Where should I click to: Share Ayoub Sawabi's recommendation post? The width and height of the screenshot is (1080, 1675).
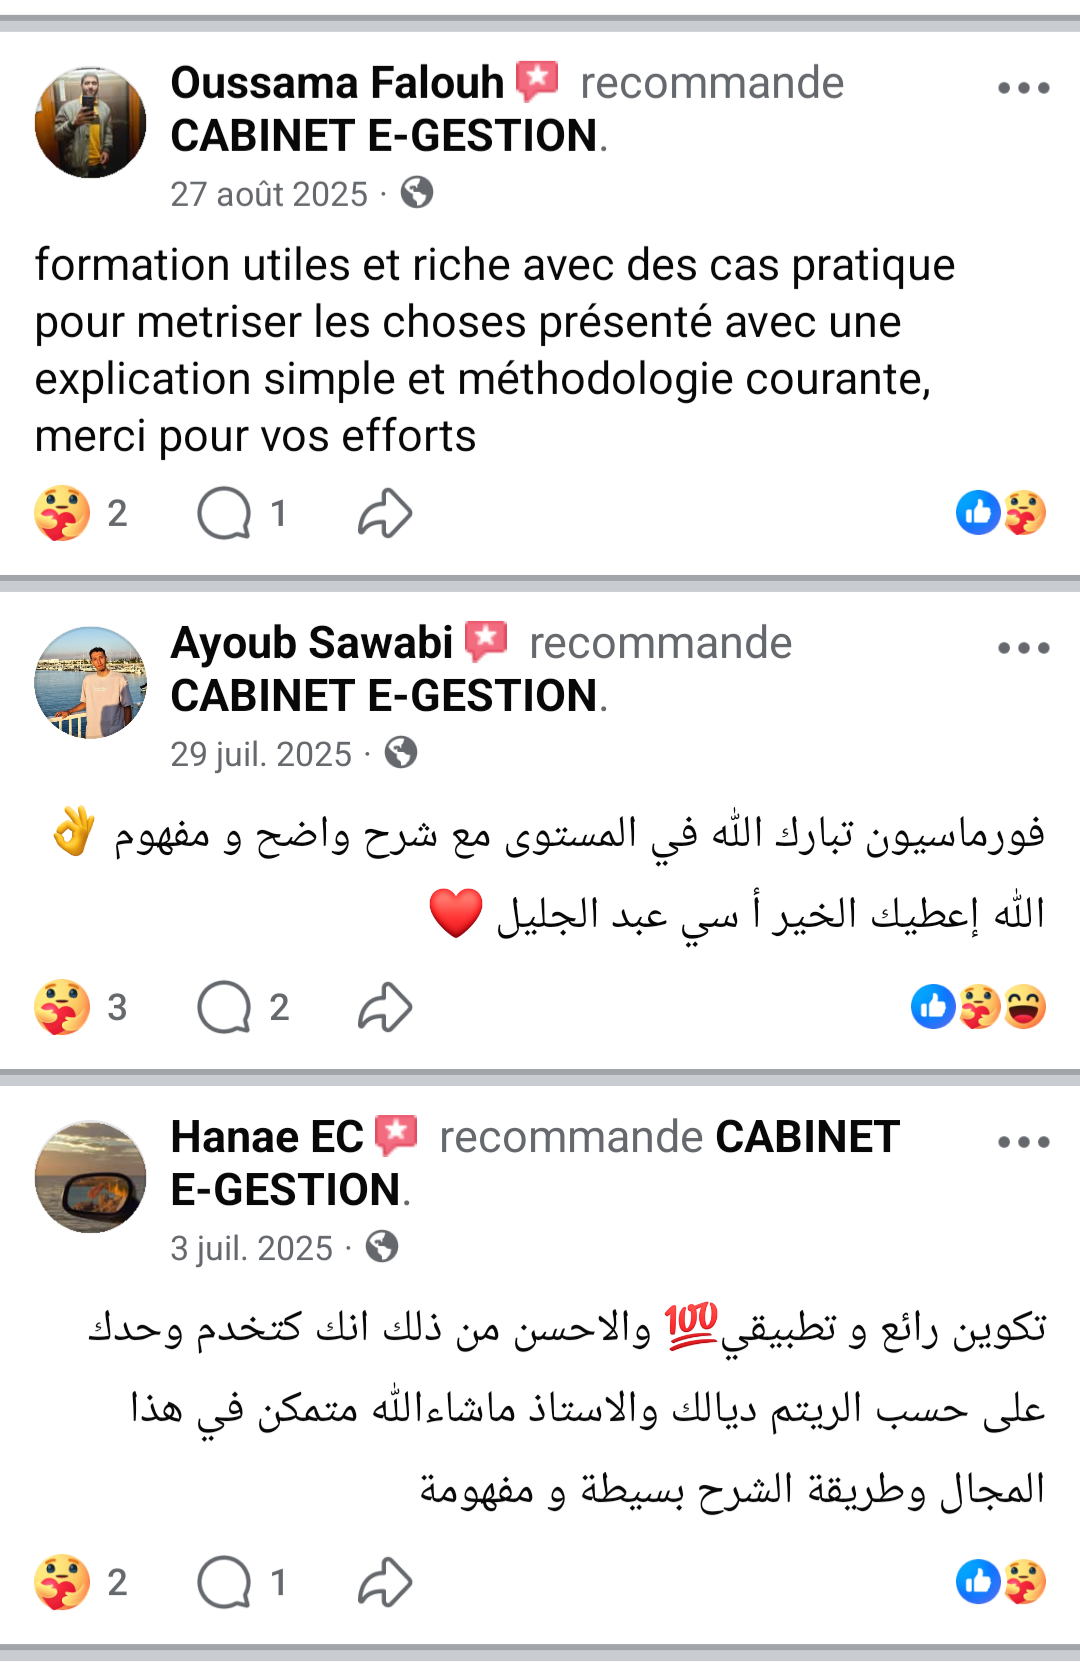[385, 1007]
